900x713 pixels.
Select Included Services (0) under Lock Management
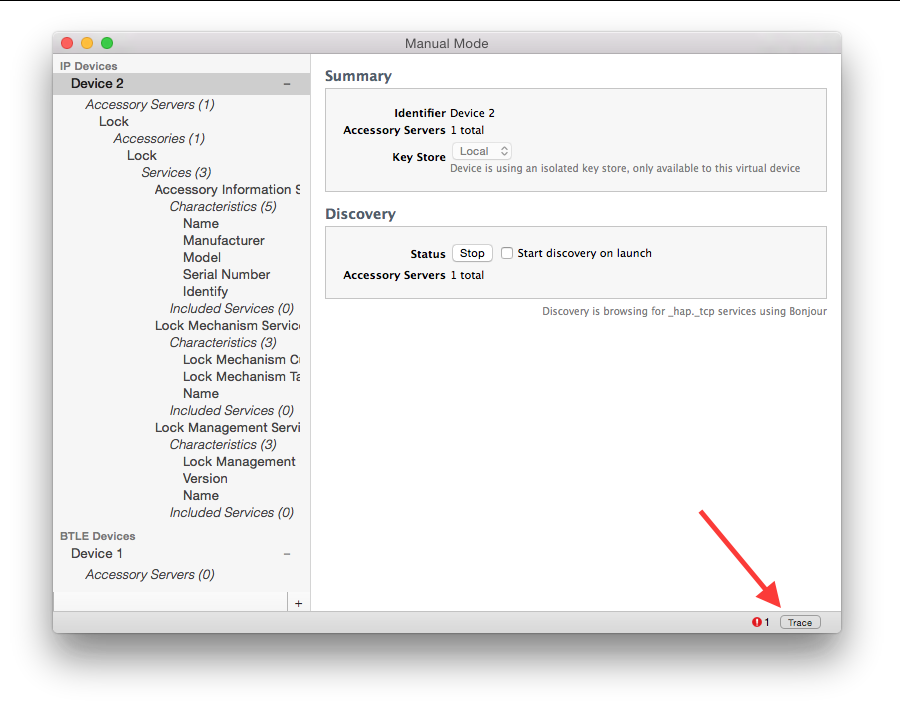coord(232,513)
